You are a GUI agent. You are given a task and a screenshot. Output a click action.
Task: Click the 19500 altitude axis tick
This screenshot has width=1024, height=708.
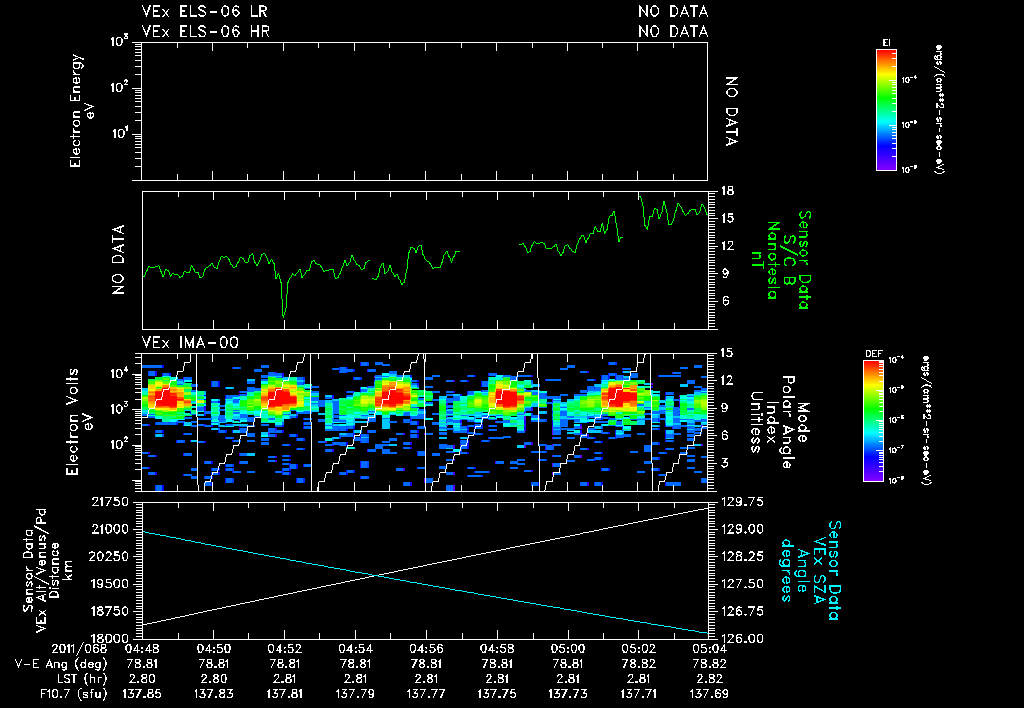(111, 584)
